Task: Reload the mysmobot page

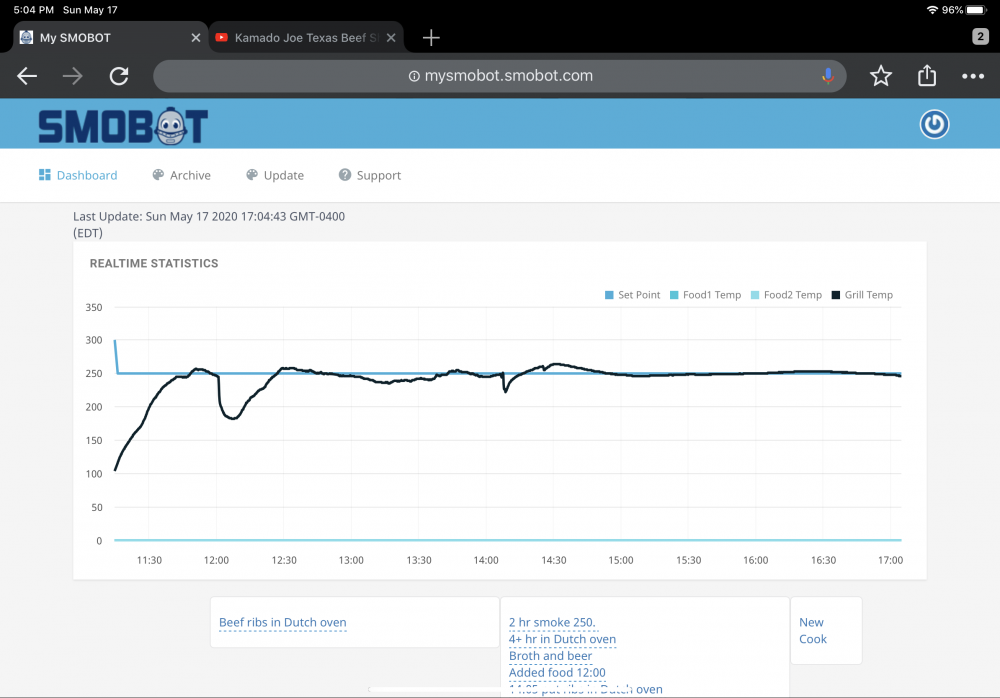Action: click(x=119, y=76)
